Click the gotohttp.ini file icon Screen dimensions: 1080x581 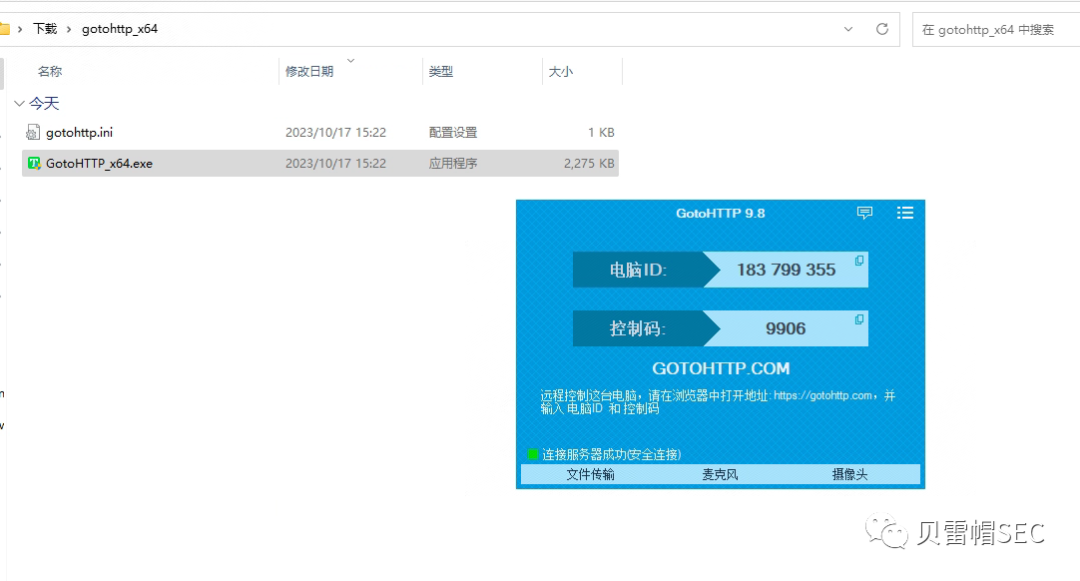tap(33, 132)
